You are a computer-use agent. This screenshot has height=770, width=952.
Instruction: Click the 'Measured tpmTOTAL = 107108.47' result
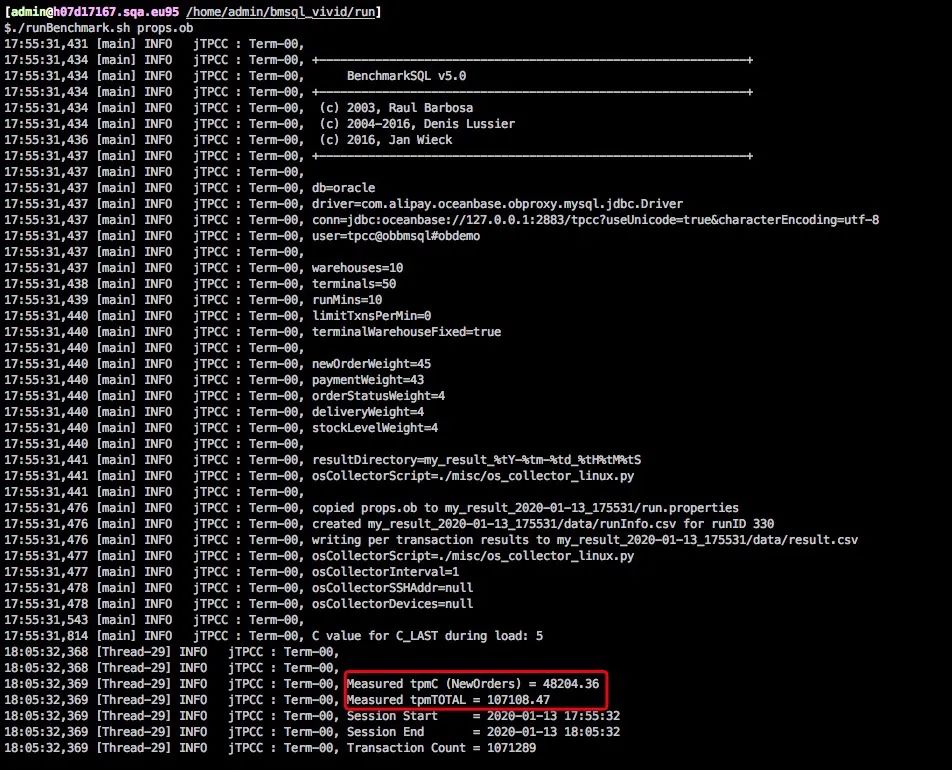pos(448,700)
